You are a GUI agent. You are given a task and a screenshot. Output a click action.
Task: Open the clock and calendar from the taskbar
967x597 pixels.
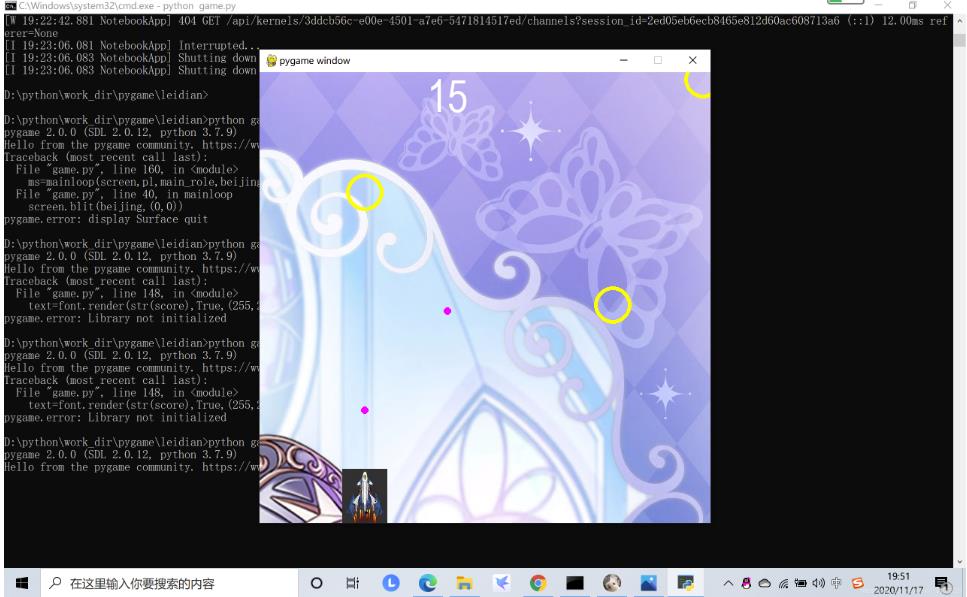(x=898, y=580)
